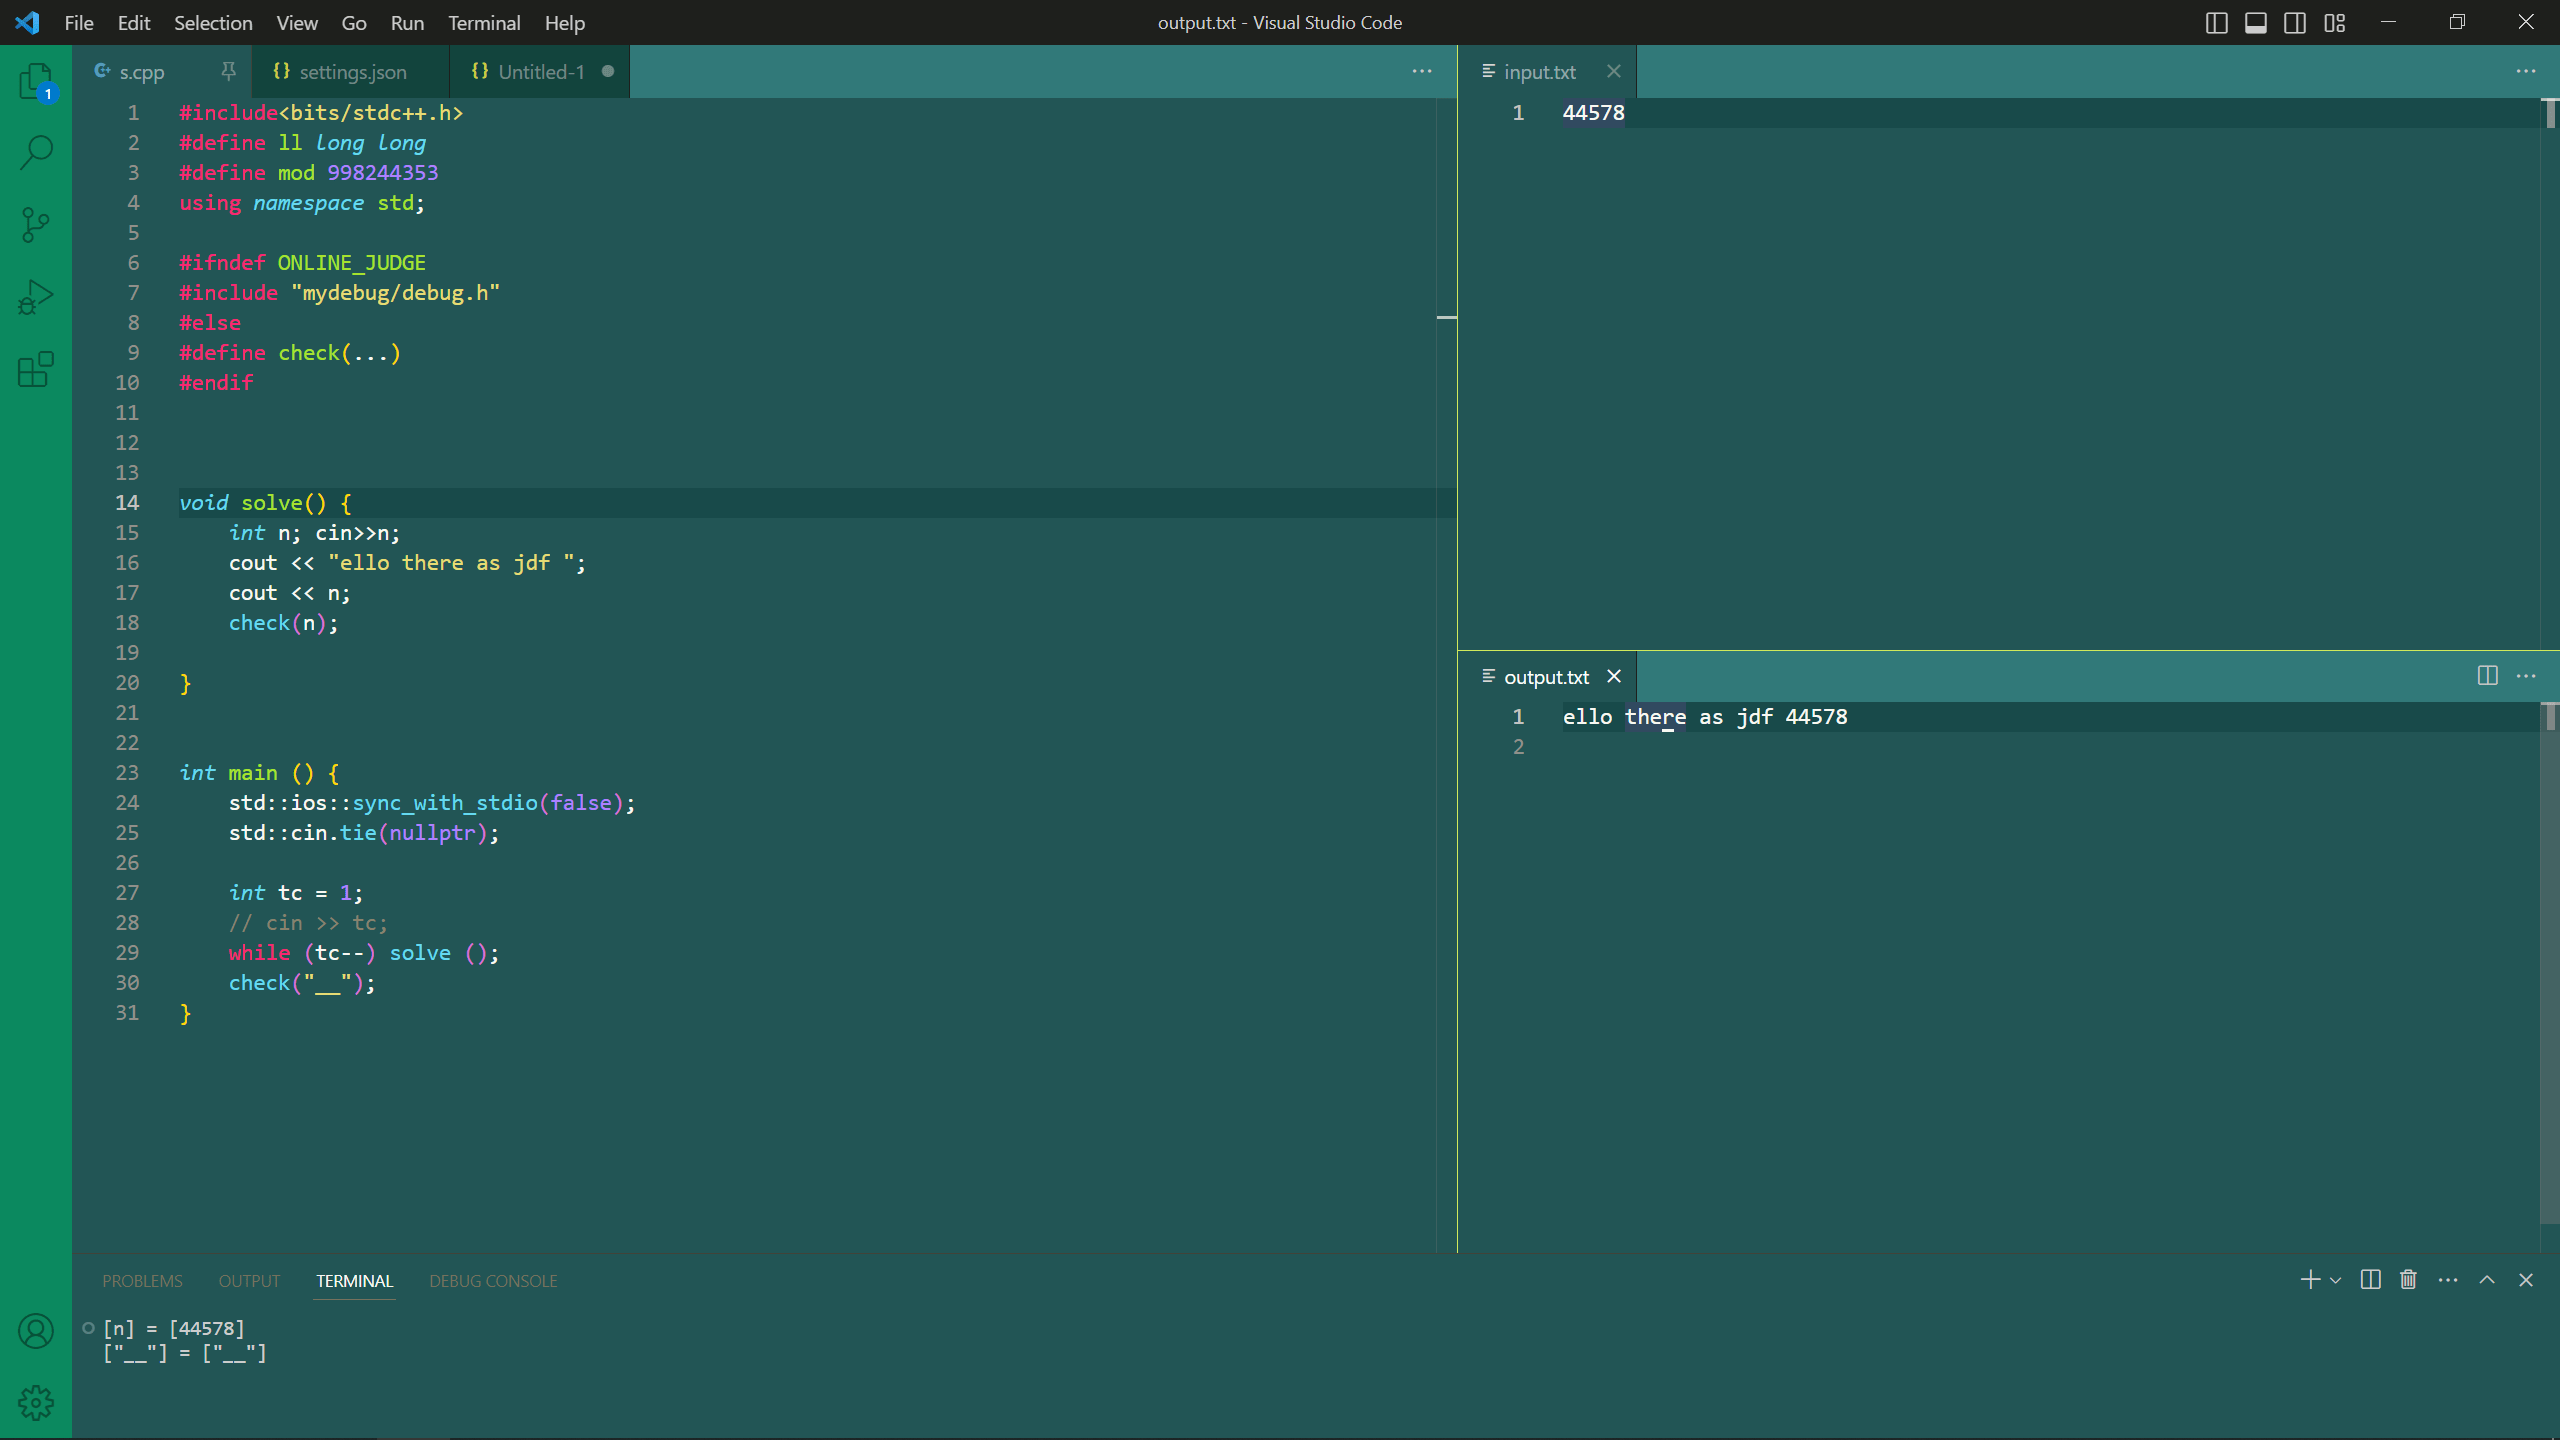Screen dimensions: 2560x1440
Task: Open the launch profile dropdown arrow in terminal
Action: click(2336, 1280)
